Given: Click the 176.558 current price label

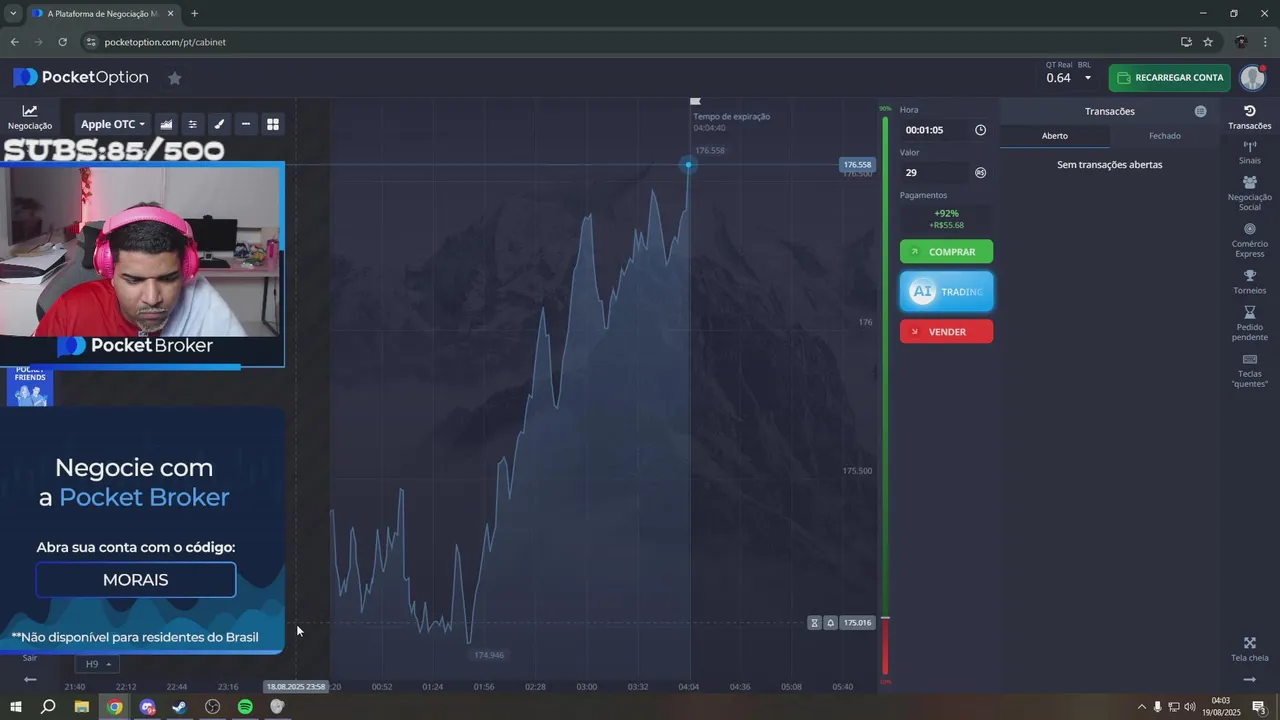Looking at the screenshot, I should 857,165.
